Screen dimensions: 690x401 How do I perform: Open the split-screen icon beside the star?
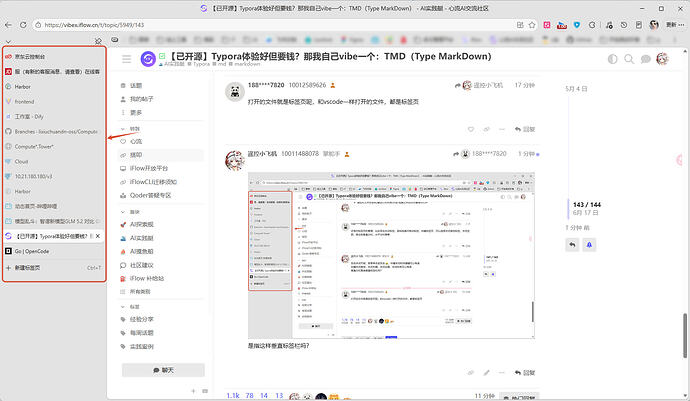520,25
